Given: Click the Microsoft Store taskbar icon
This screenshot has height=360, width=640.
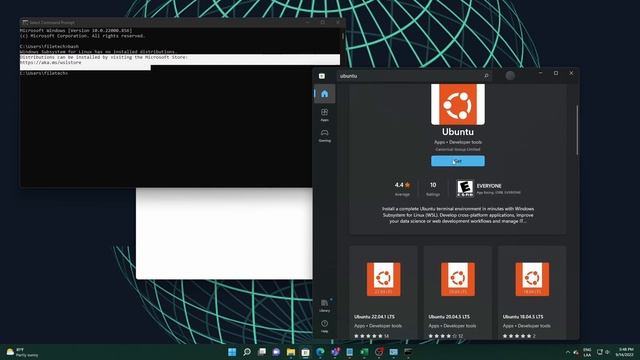Looking at the screenshot, I should pyautogui.click(x=305, y=352).
